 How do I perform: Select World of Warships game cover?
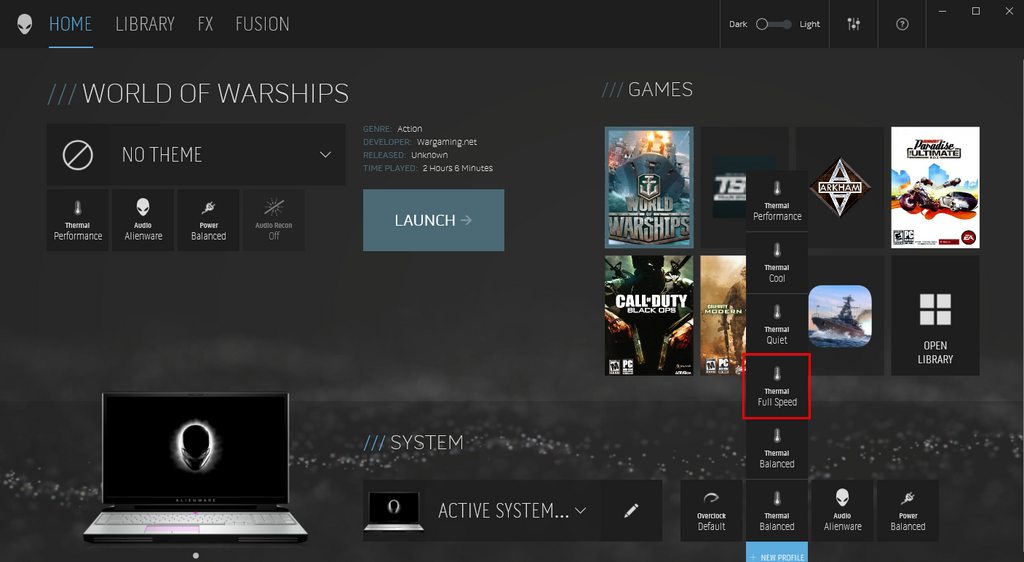coord(649,187)
